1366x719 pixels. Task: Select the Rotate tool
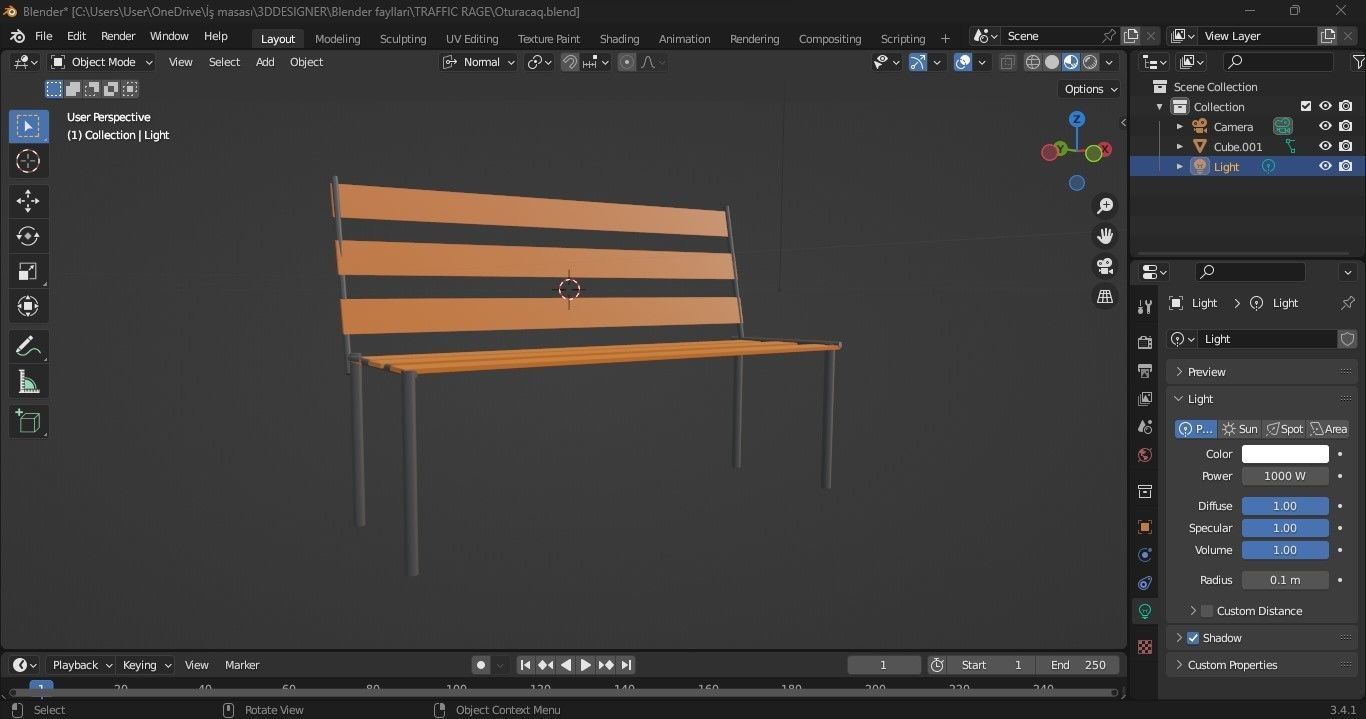coord(28,236)
